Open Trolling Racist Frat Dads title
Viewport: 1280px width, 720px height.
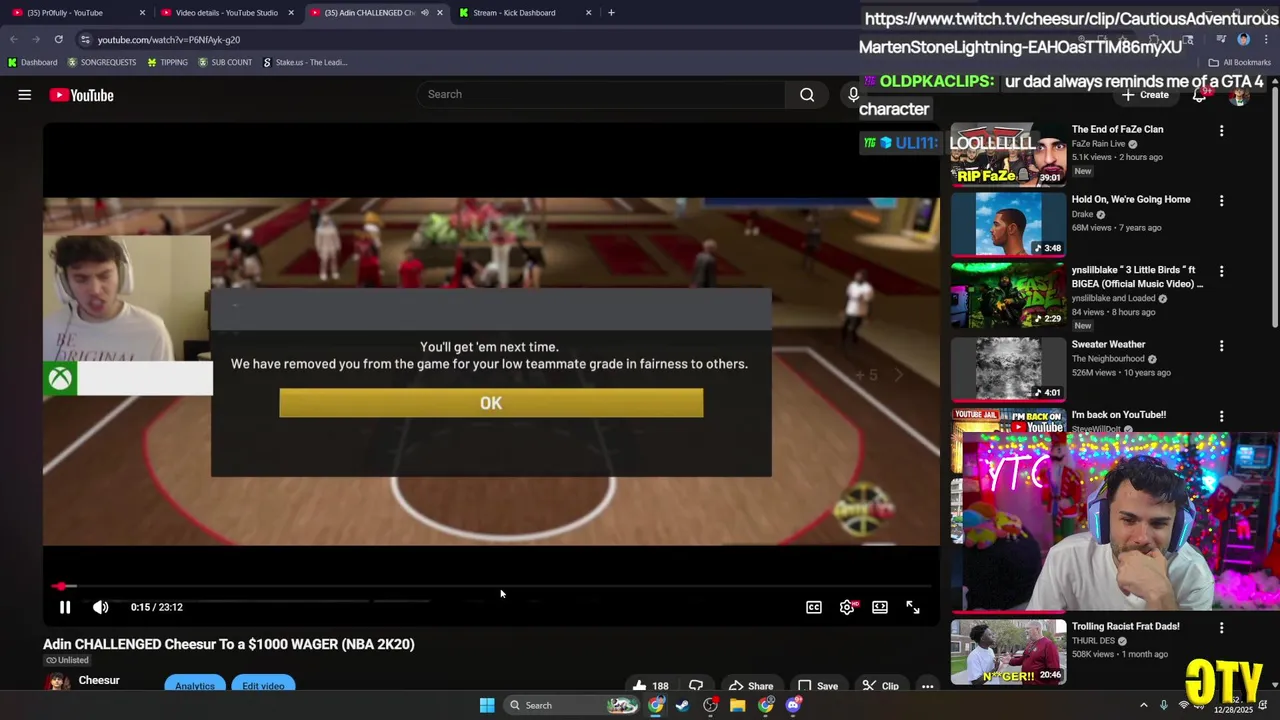(x=1125, y=626)
